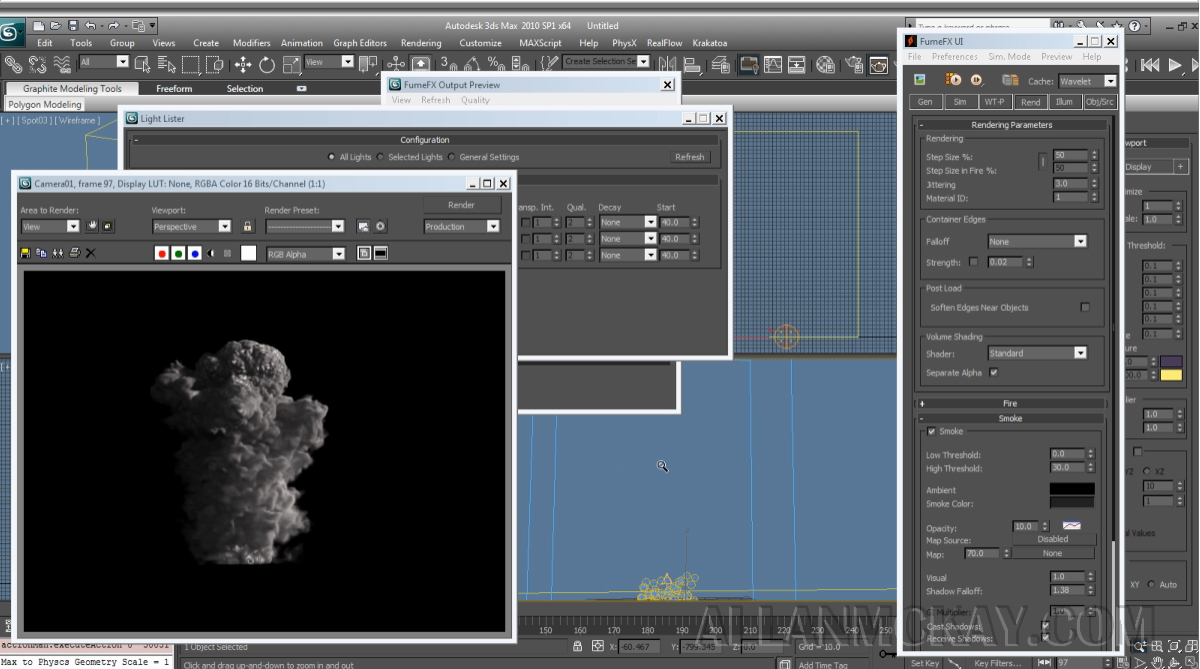1200x669 pixels.
Task: Toggle the blue channel in render window
Action: (x=195, y=254)
